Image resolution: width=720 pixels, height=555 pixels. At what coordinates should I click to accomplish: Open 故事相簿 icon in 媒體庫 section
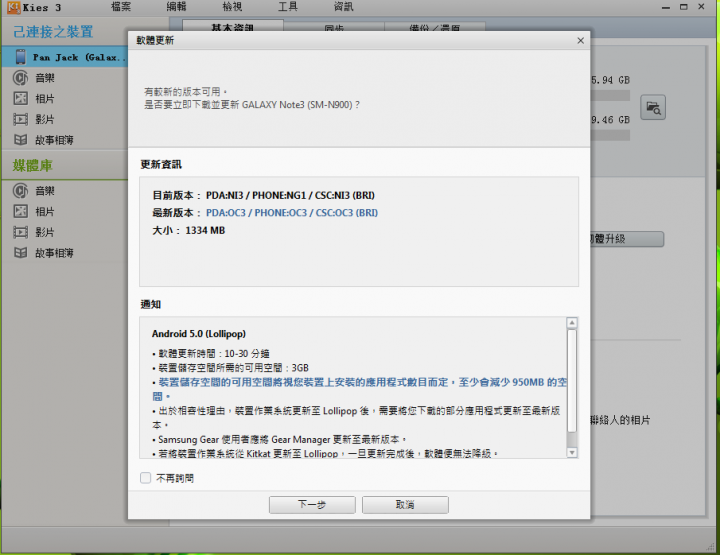pyautogui.click(x=20, y=252)
